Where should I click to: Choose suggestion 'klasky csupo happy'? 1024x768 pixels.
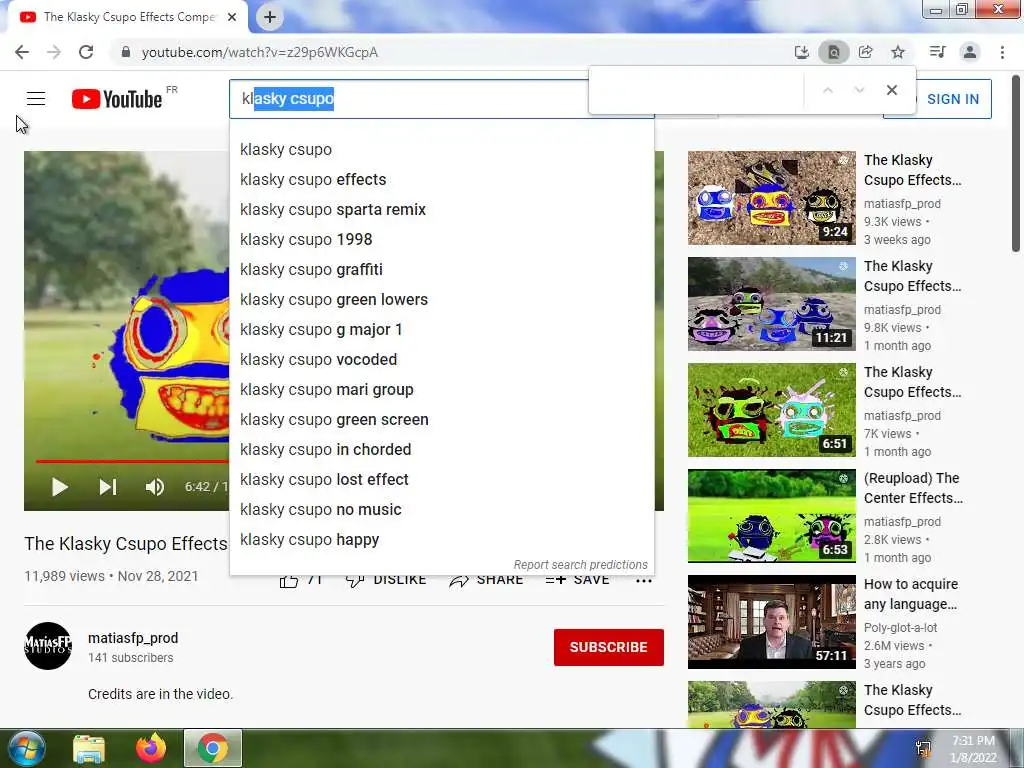point(441,540)
